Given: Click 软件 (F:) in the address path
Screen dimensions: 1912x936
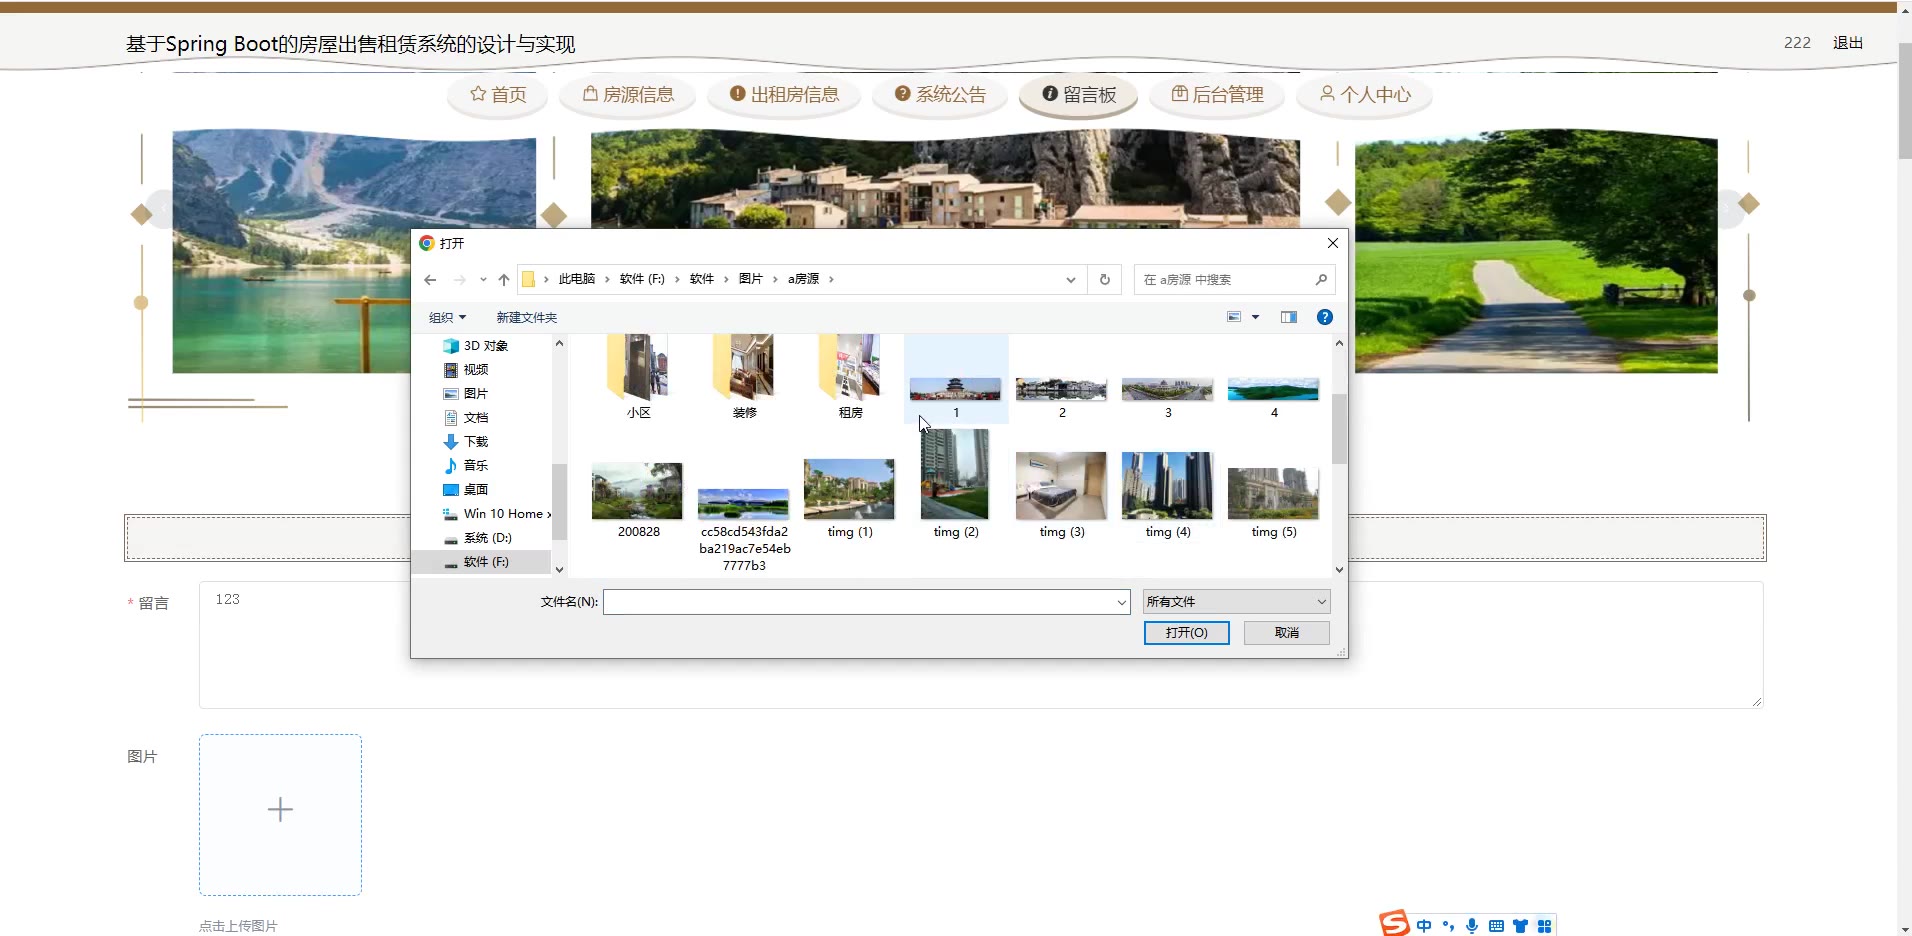Looking at the screenshot, I should 642,280.
